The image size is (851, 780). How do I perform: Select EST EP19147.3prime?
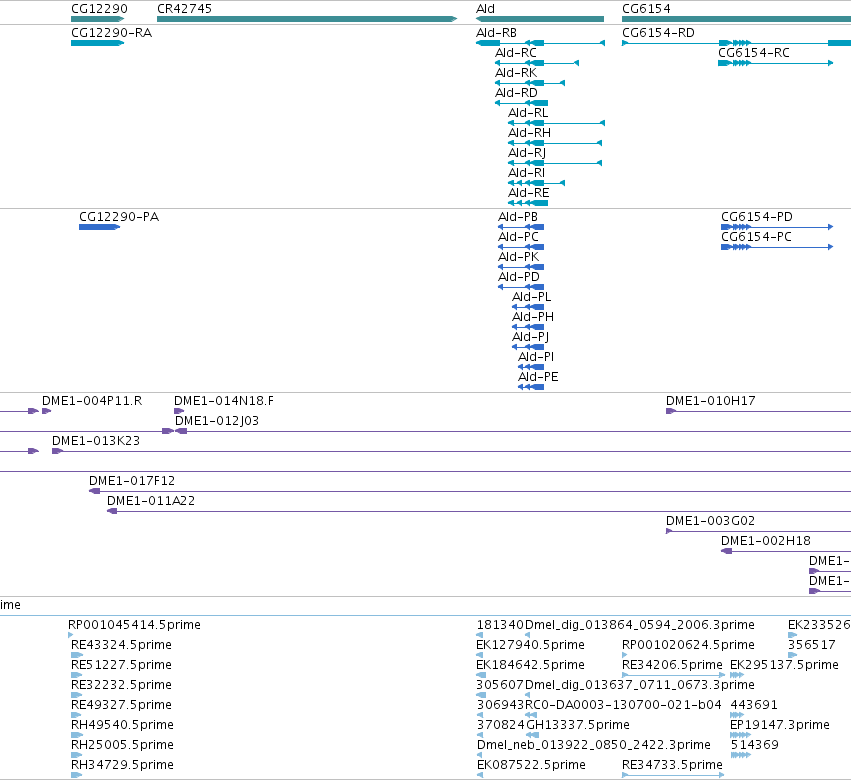741,735
